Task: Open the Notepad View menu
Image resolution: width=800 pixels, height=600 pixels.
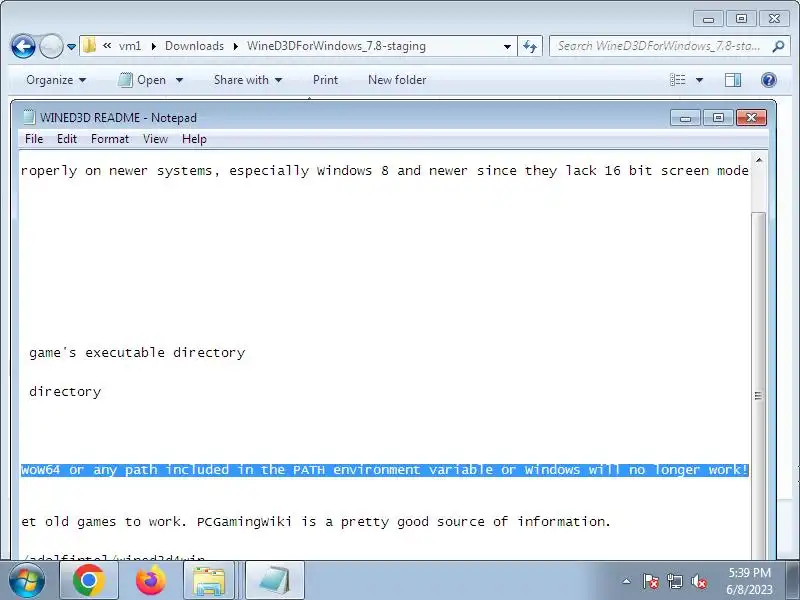Action: [155, 139]
